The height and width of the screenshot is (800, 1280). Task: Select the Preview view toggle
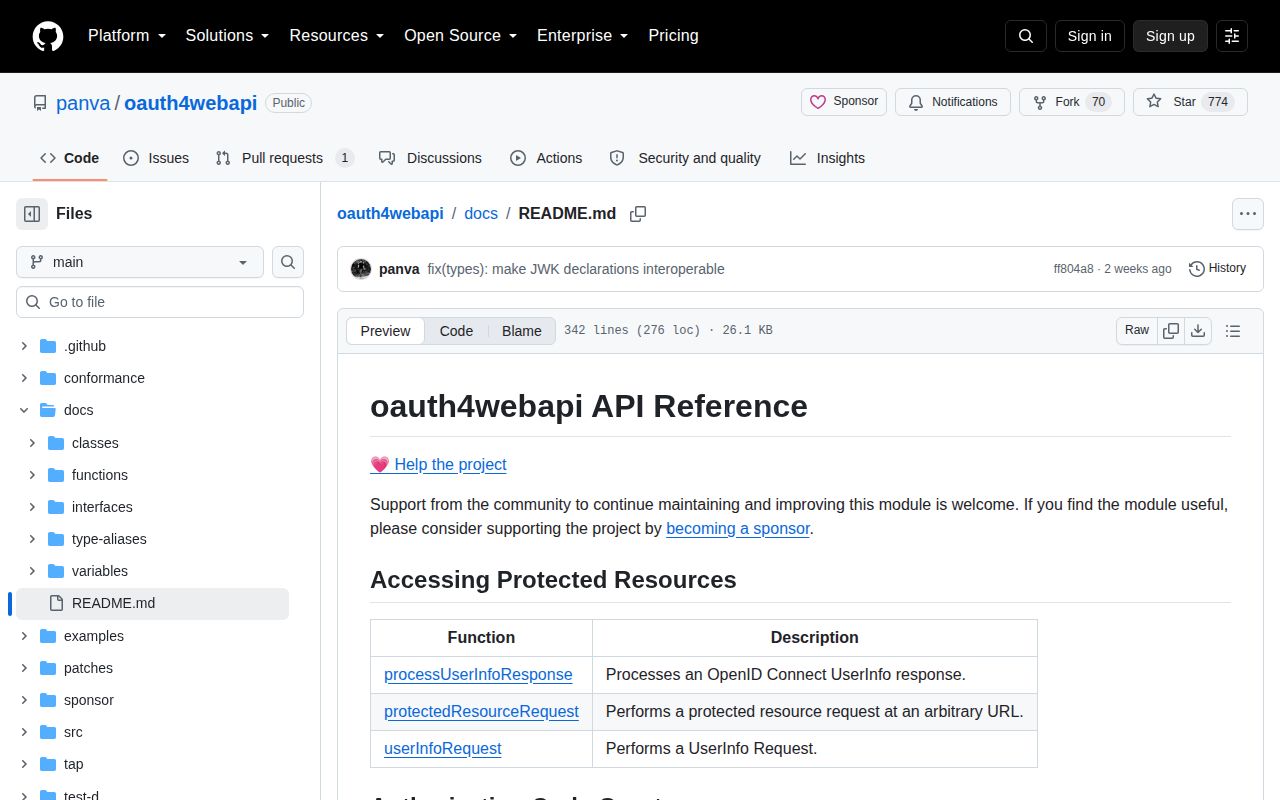(385, 331)
